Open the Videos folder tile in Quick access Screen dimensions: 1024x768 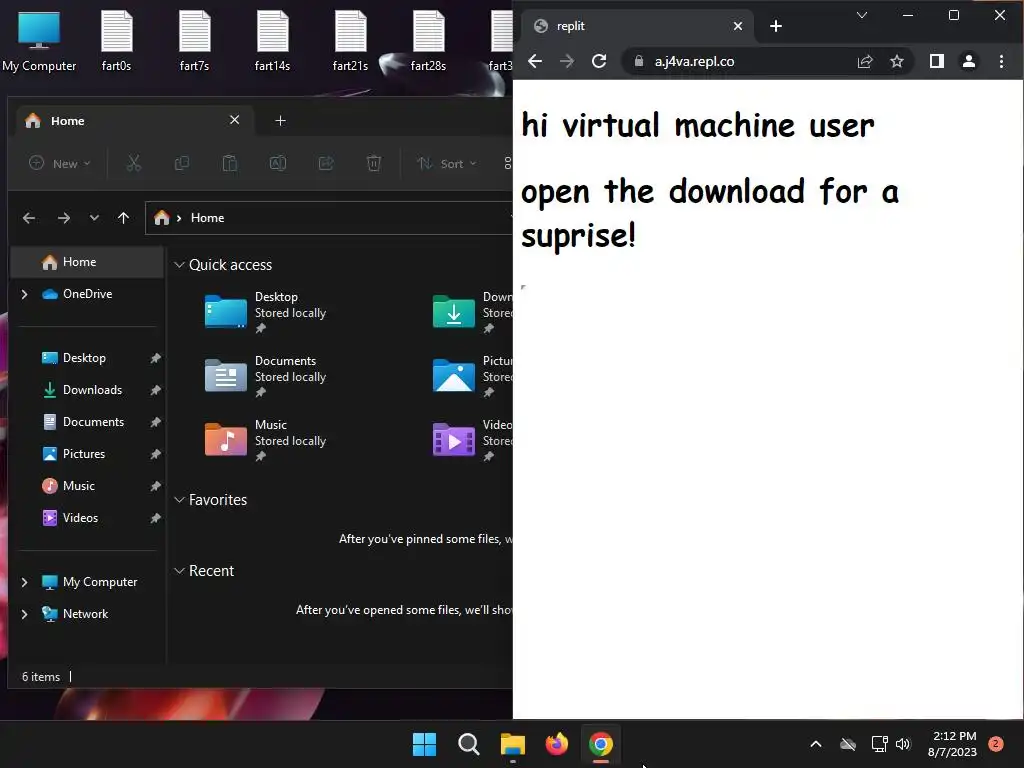(472, 440)
